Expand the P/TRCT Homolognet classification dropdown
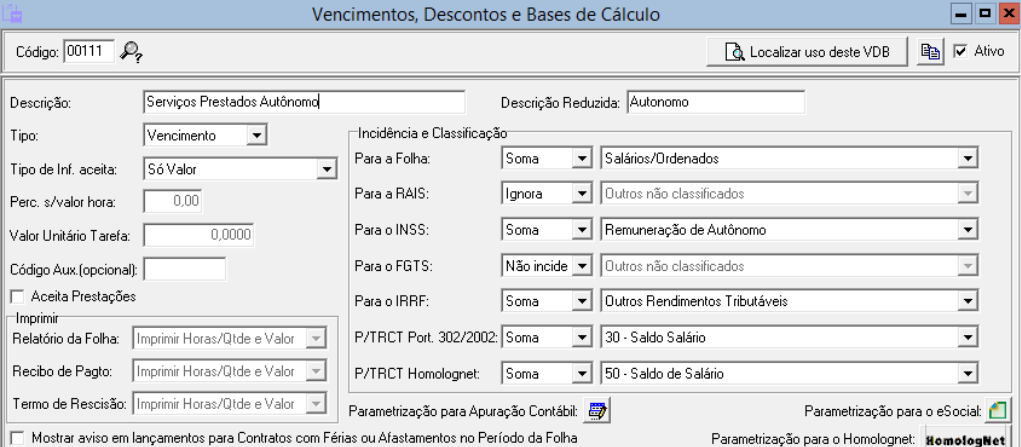Viewport: 1021px width, 447px height. coord(967,374)
